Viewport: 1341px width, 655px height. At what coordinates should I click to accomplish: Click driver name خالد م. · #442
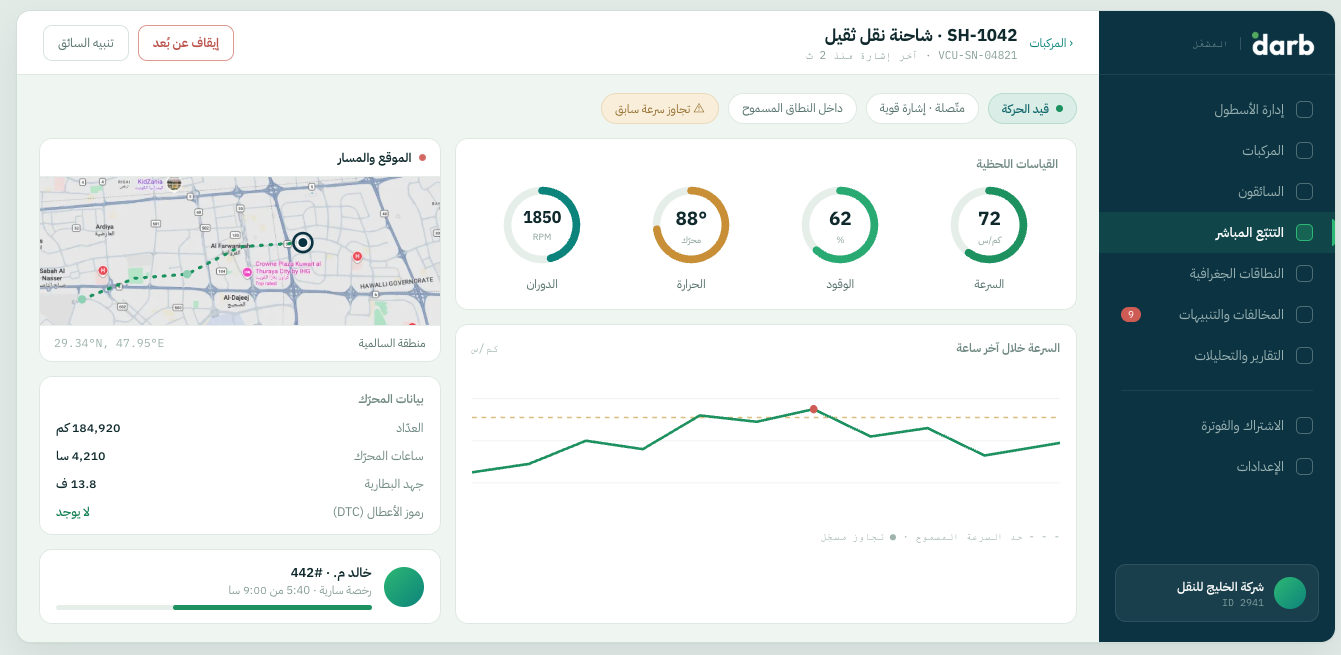point(331,573)
